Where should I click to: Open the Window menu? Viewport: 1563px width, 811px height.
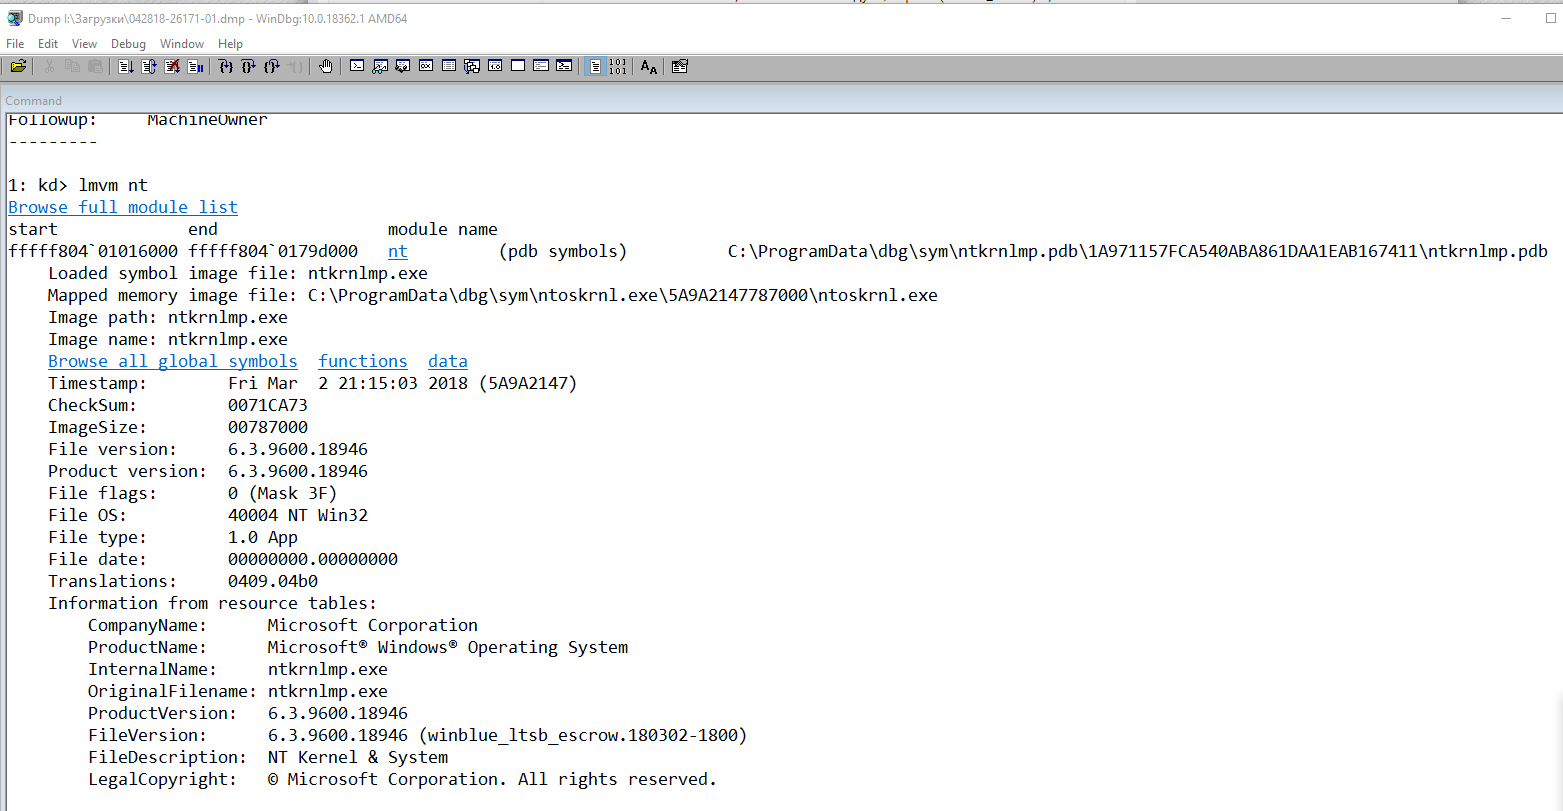[x=182, y=44]
